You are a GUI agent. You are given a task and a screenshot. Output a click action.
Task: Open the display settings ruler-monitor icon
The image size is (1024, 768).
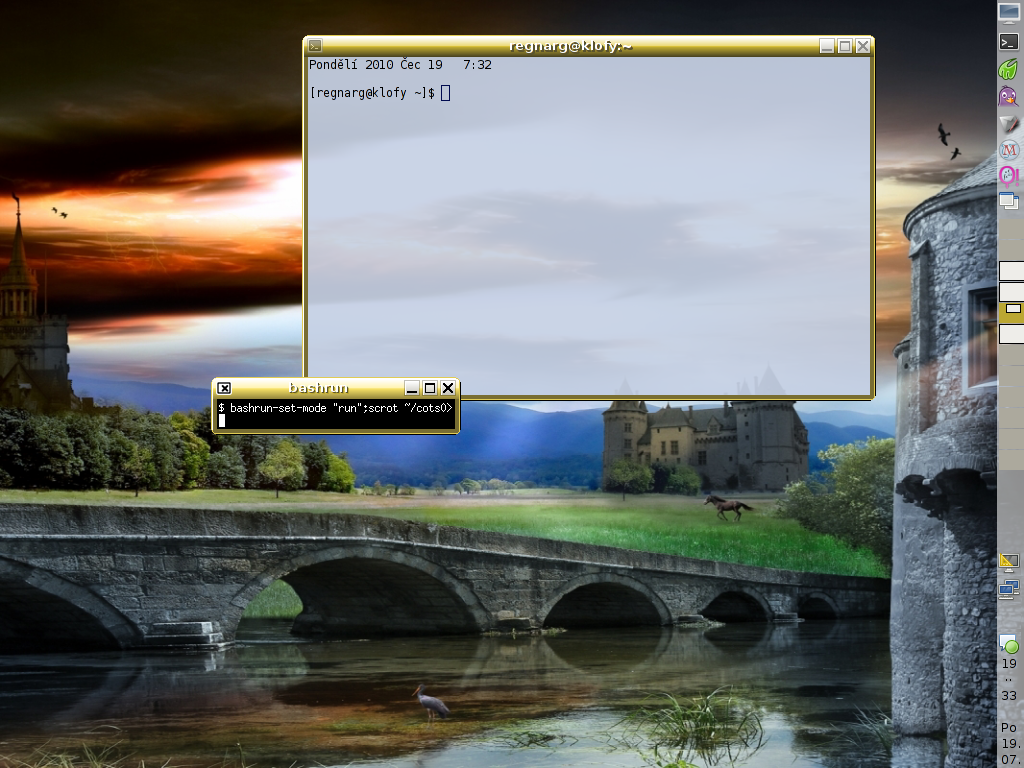(1009, 562)
